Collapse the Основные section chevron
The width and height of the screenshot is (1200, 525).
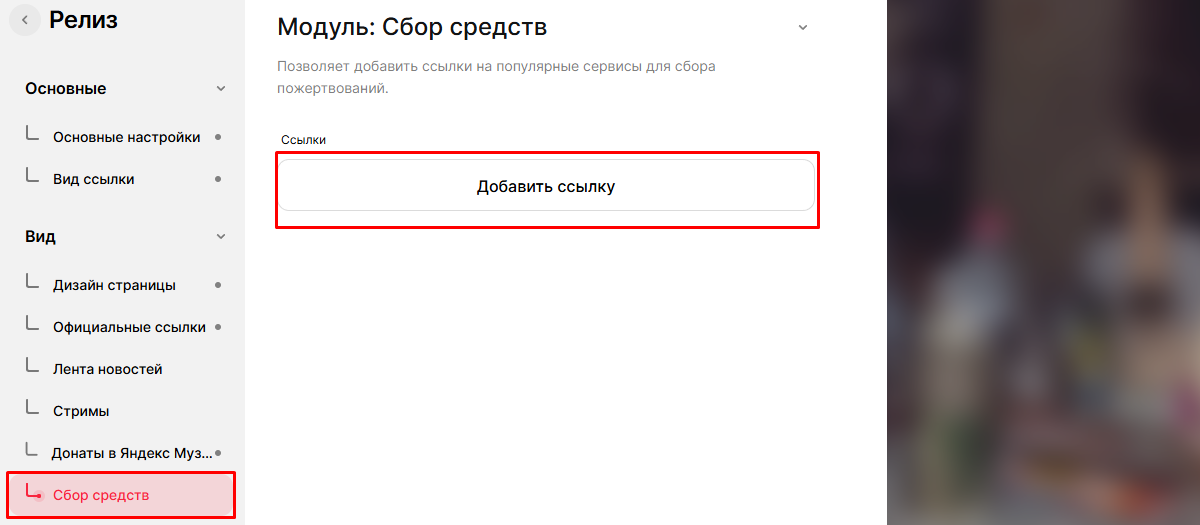(x=221, y=89)
